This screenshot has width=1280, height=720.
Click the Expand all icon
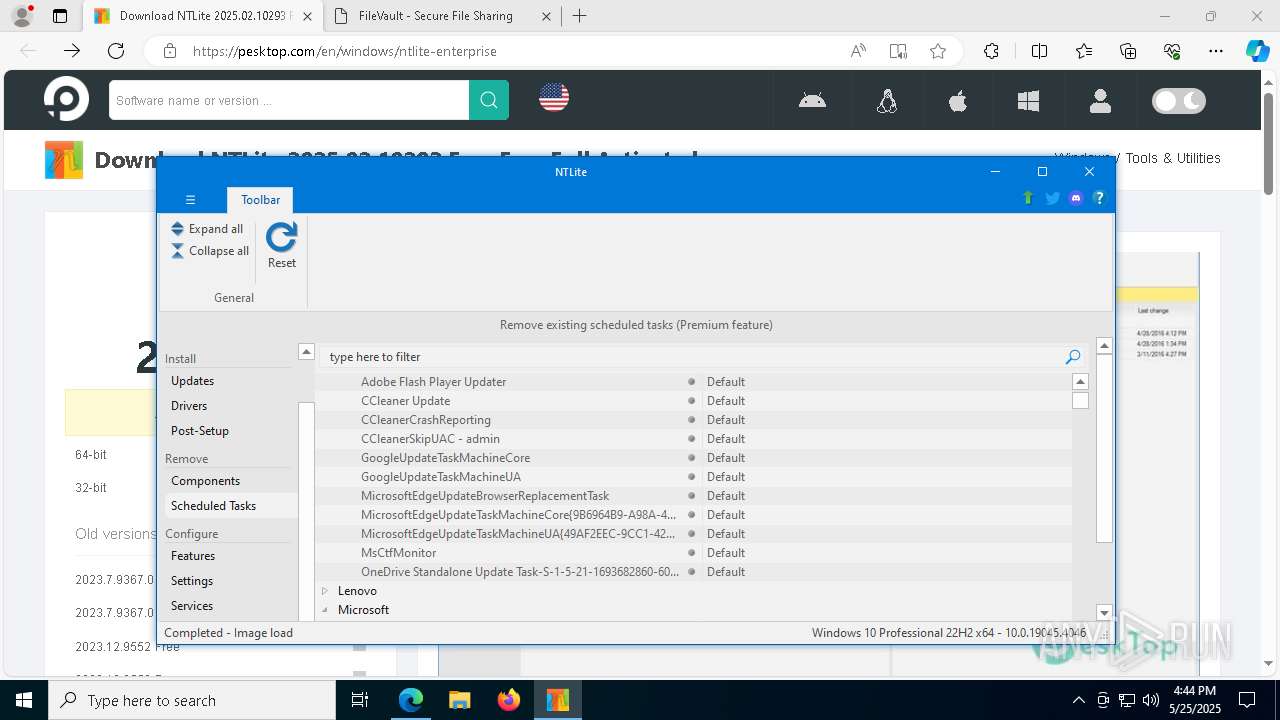click(x=177, y=229)
